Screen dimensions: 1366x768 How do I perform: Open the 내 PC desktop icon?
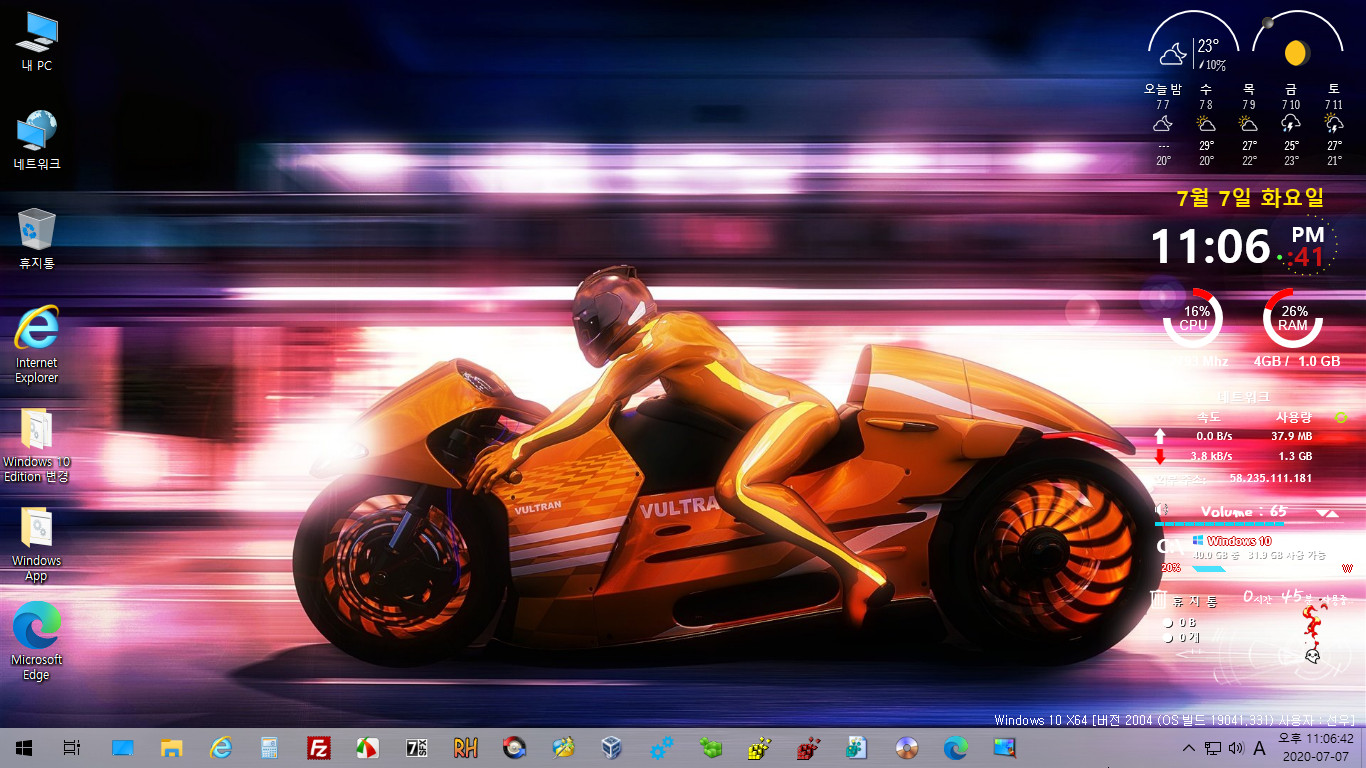(x=37, y=42)
